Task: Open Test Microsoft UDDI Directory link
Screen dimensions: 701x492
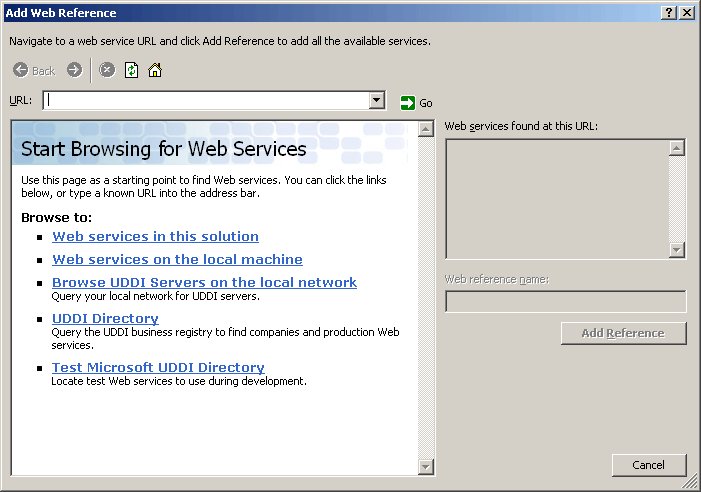Action: click(158, 368)
